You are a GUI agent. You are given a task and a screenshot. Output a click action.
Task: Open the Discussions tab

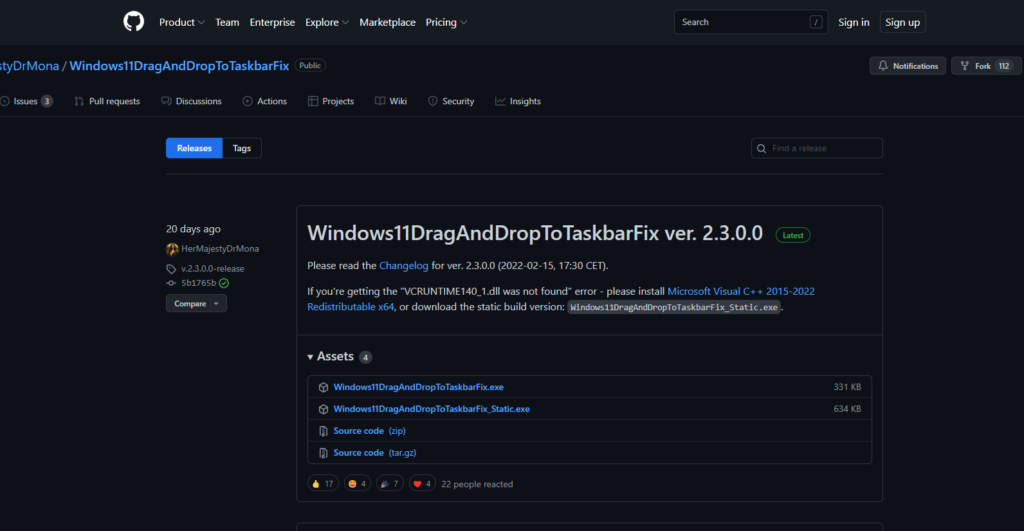(x=191, y=101)
